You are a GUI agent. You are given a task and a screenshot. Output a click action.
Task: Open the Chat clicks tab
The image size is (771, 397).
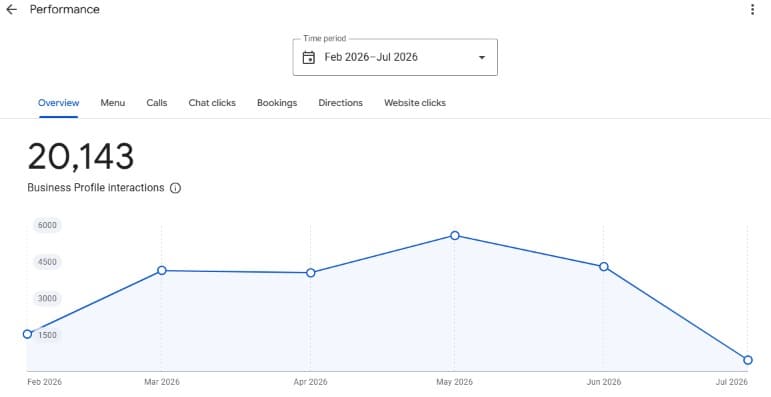212,103
